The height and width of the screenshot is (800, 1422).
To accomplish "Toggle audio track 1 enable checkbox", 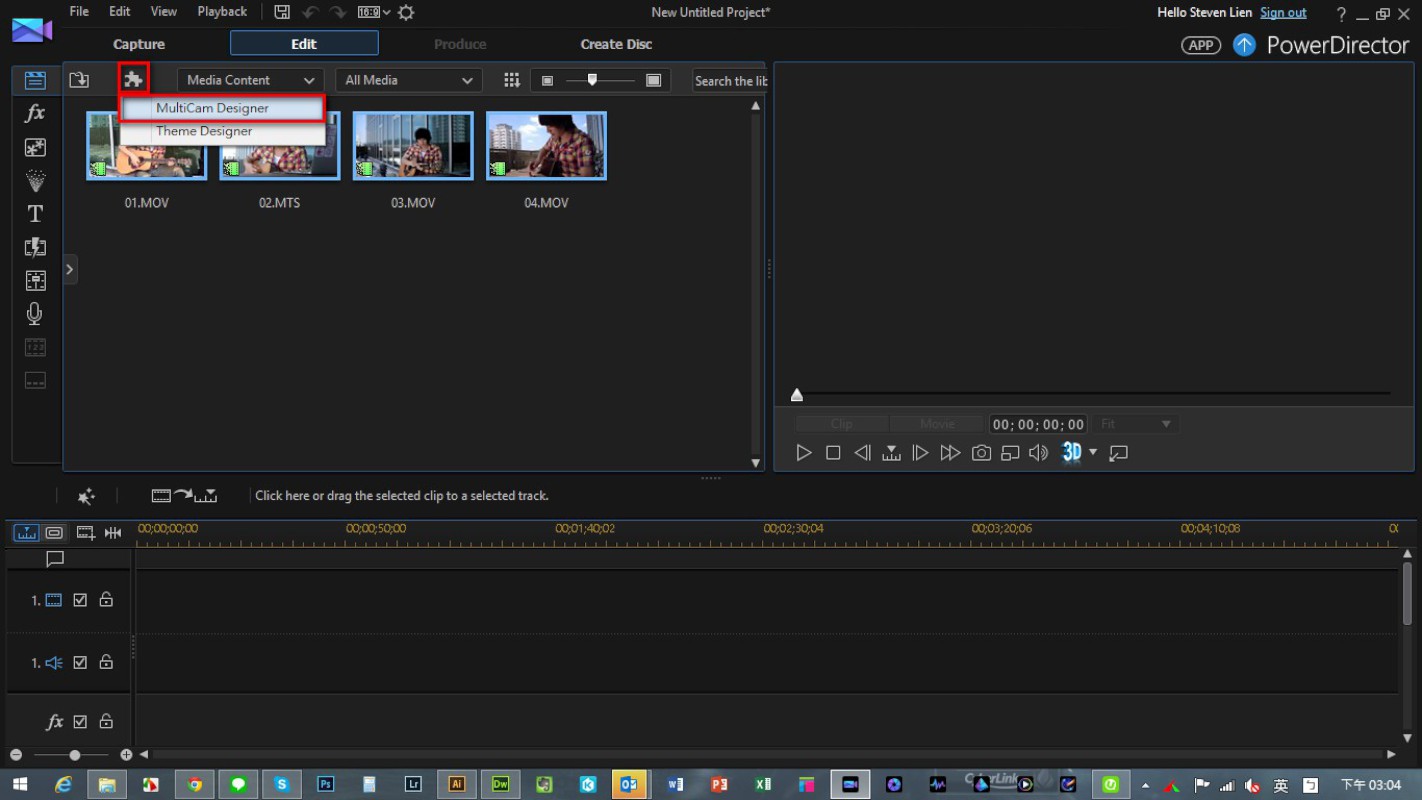I will [80, 662].
